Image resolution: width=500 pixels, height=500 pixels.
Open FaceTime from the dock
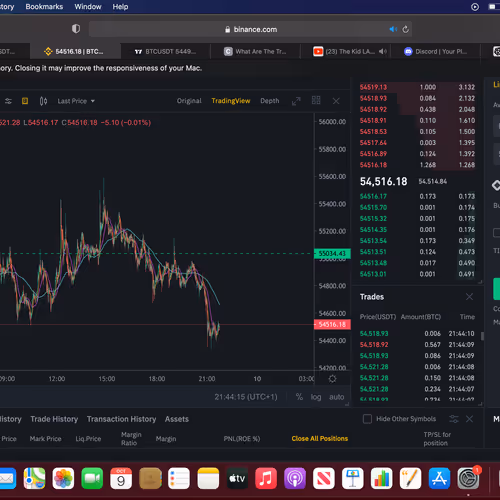coord(92,478)
